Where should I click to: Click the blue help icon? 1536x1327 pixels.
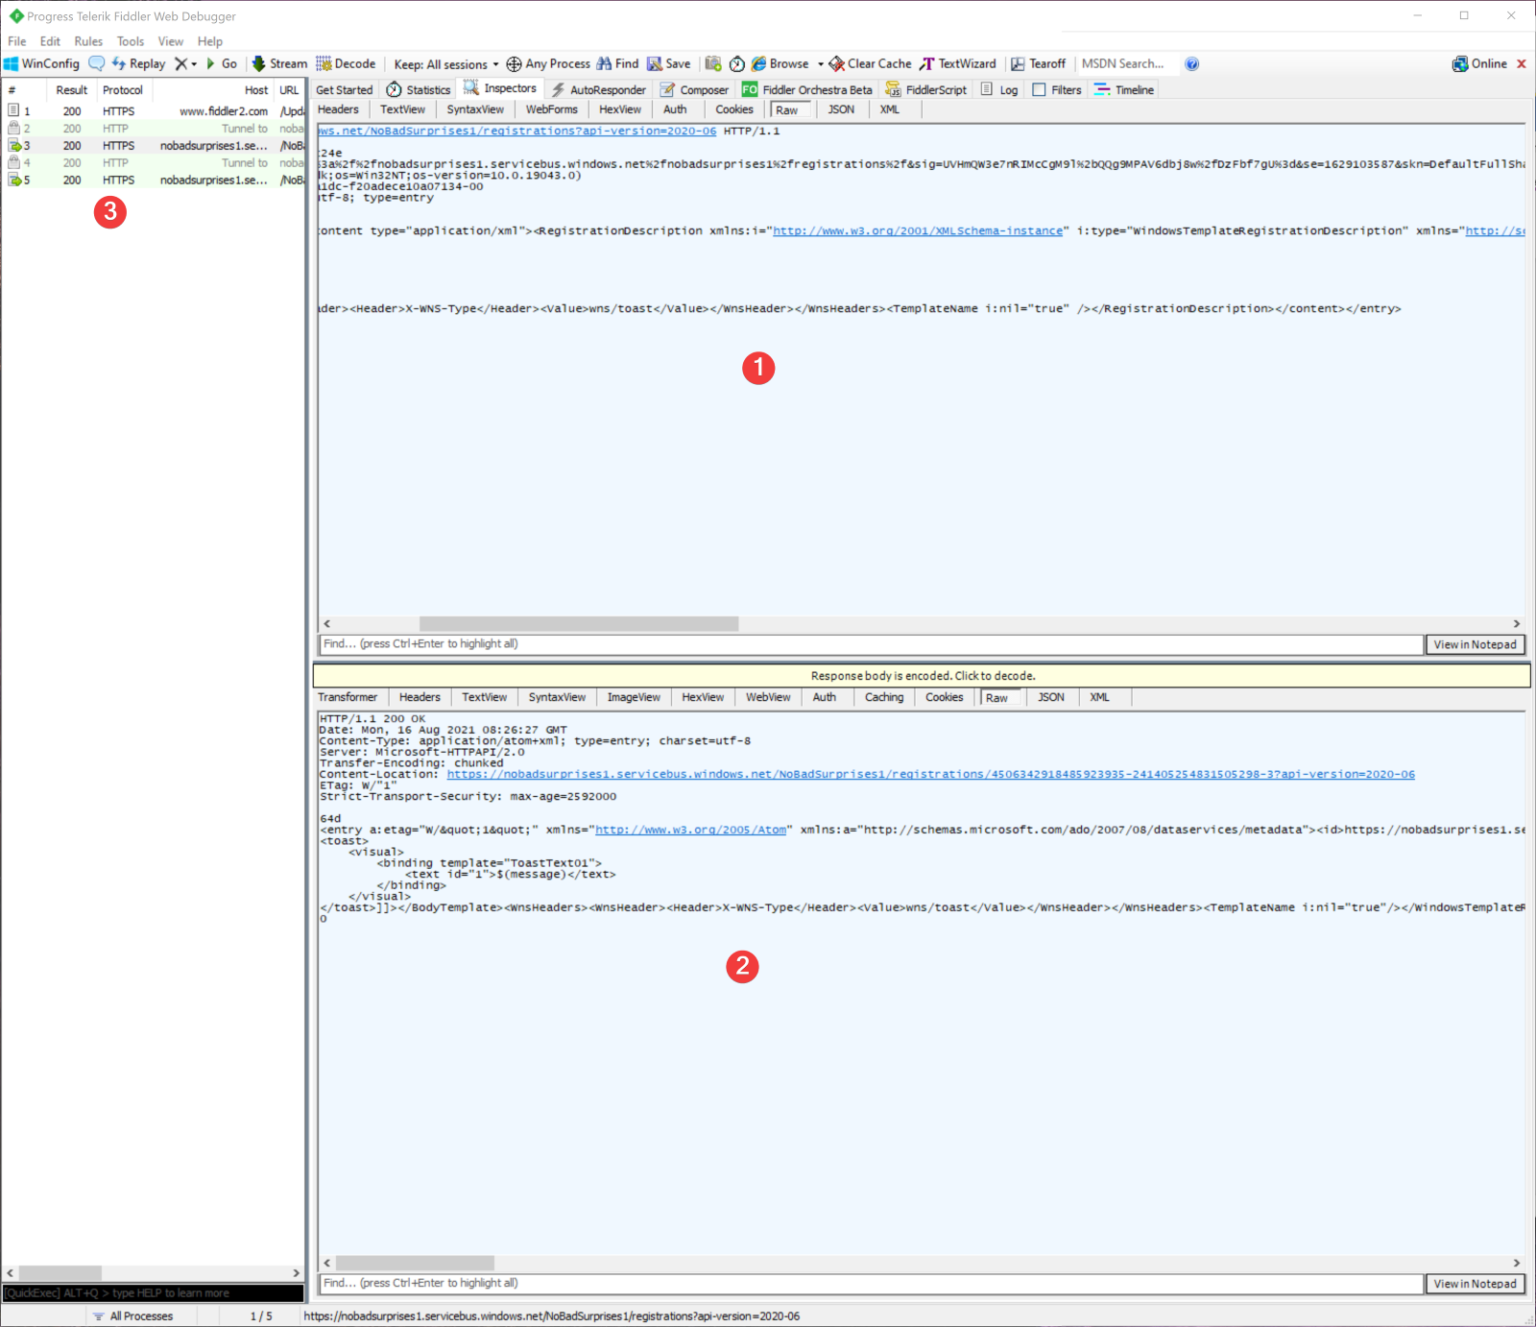click(x=1192, y=63)
